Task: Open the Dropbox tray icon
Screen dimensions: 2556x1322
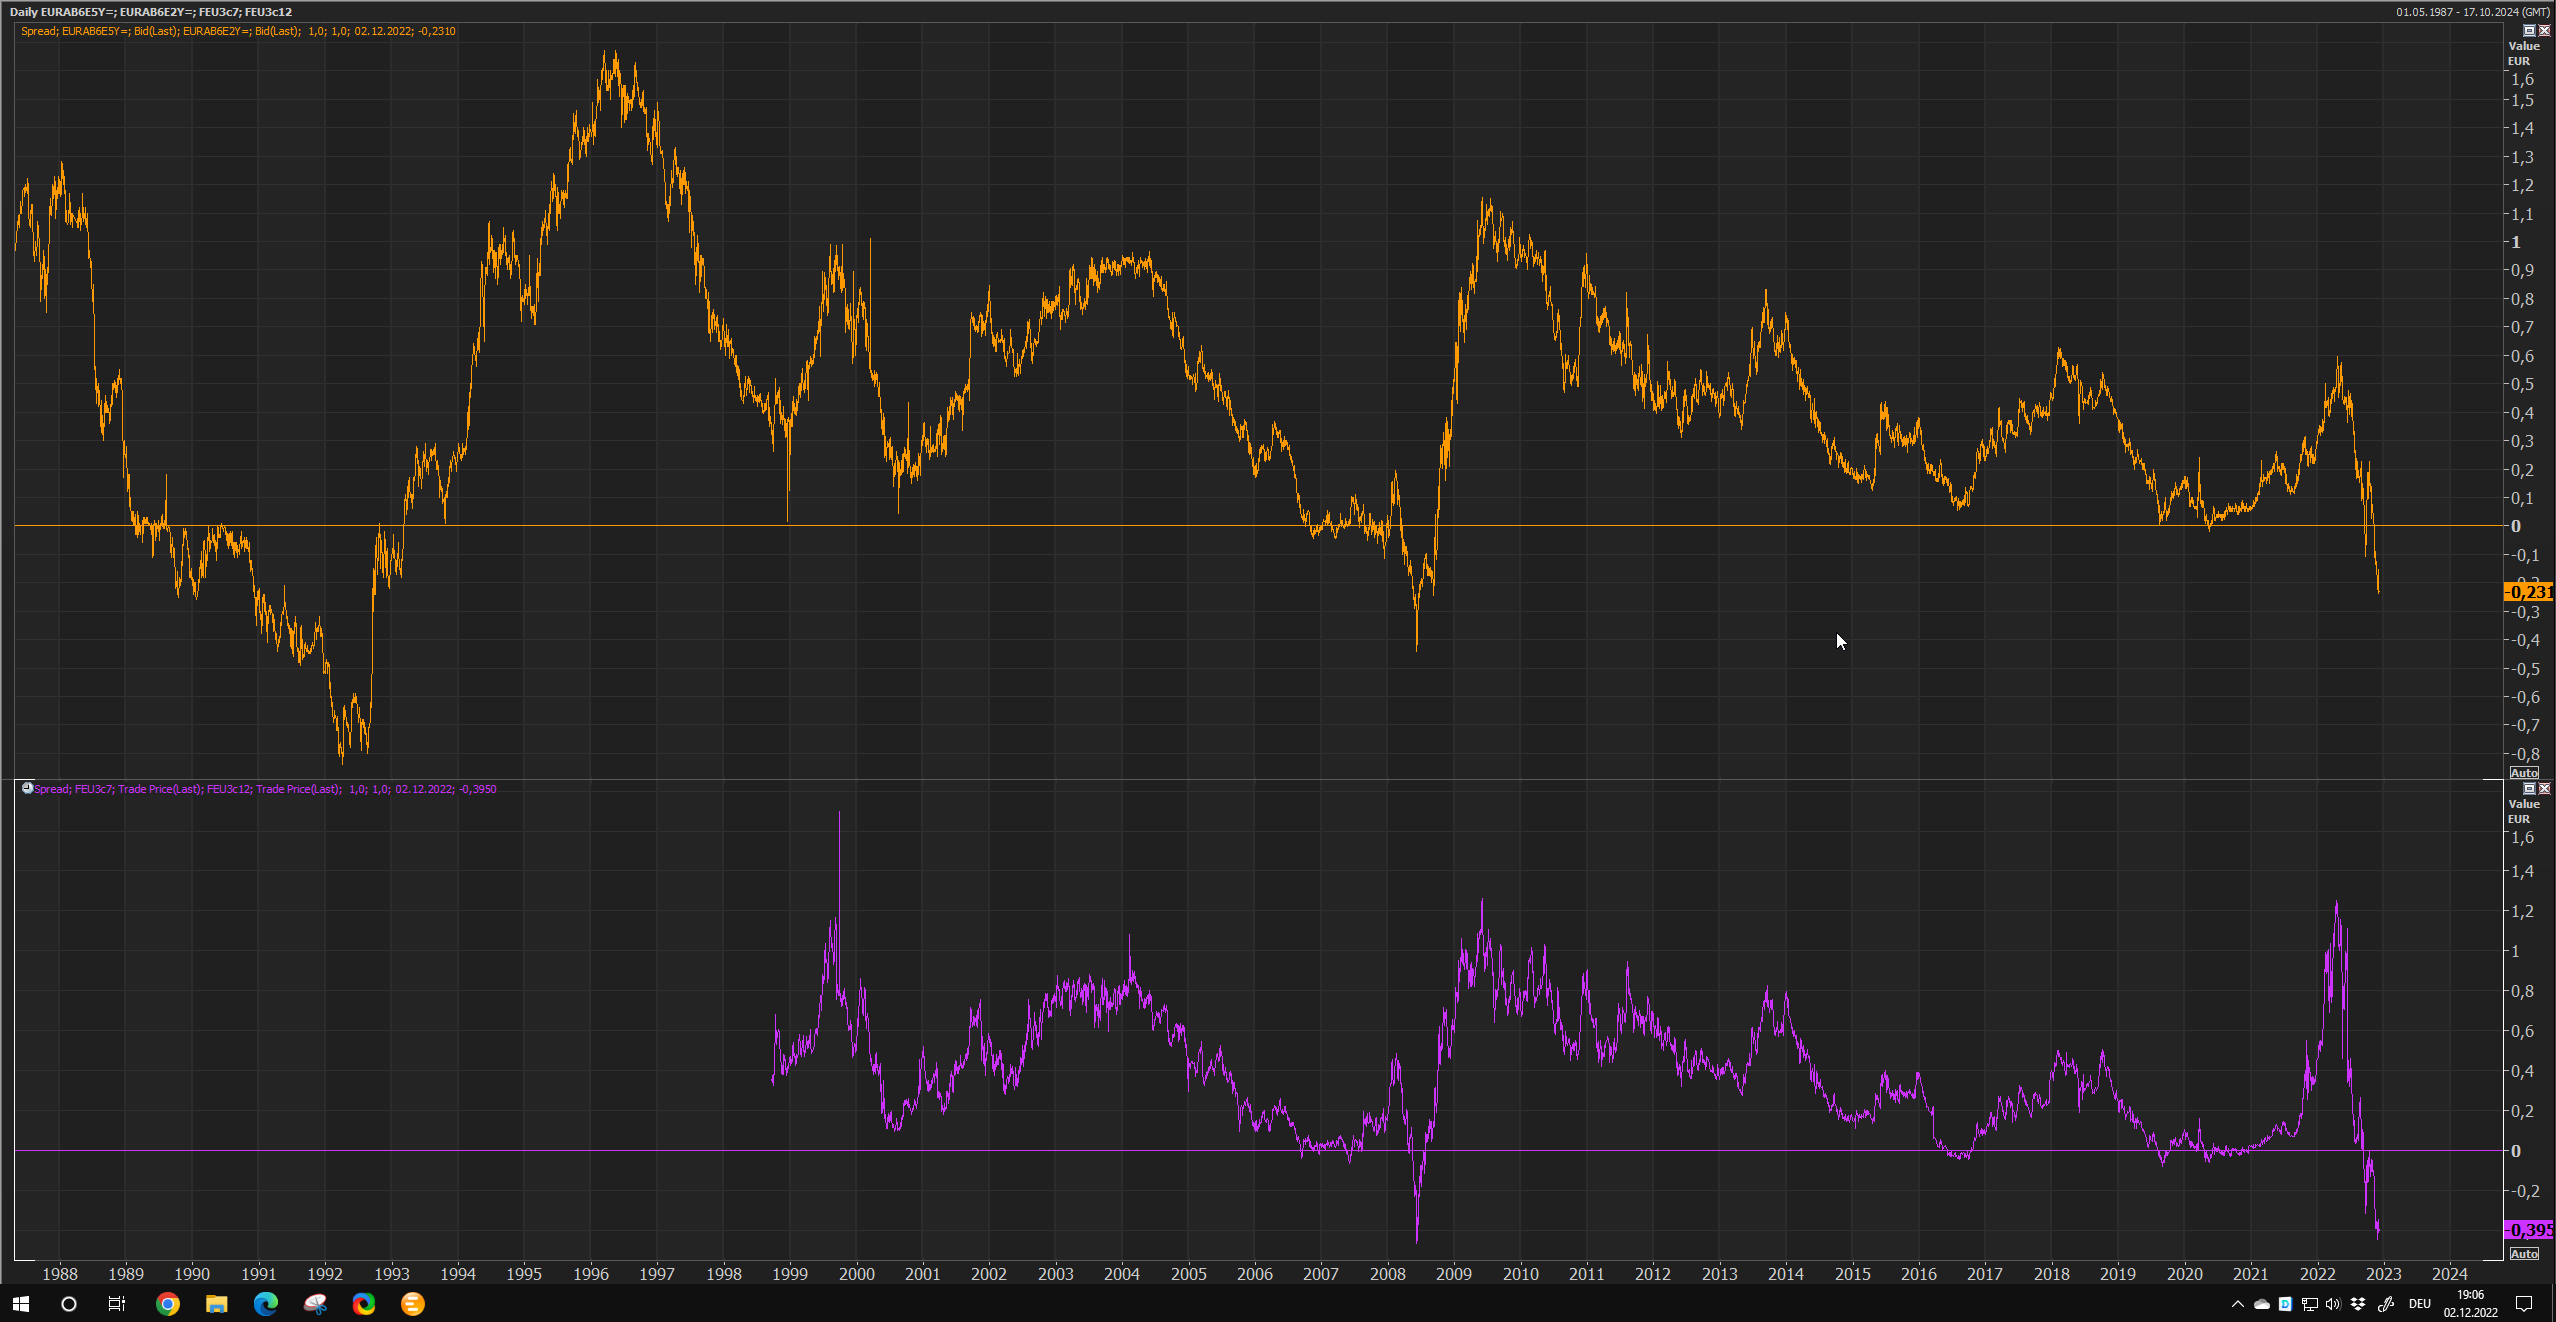Action: tap(2358, 1304)
